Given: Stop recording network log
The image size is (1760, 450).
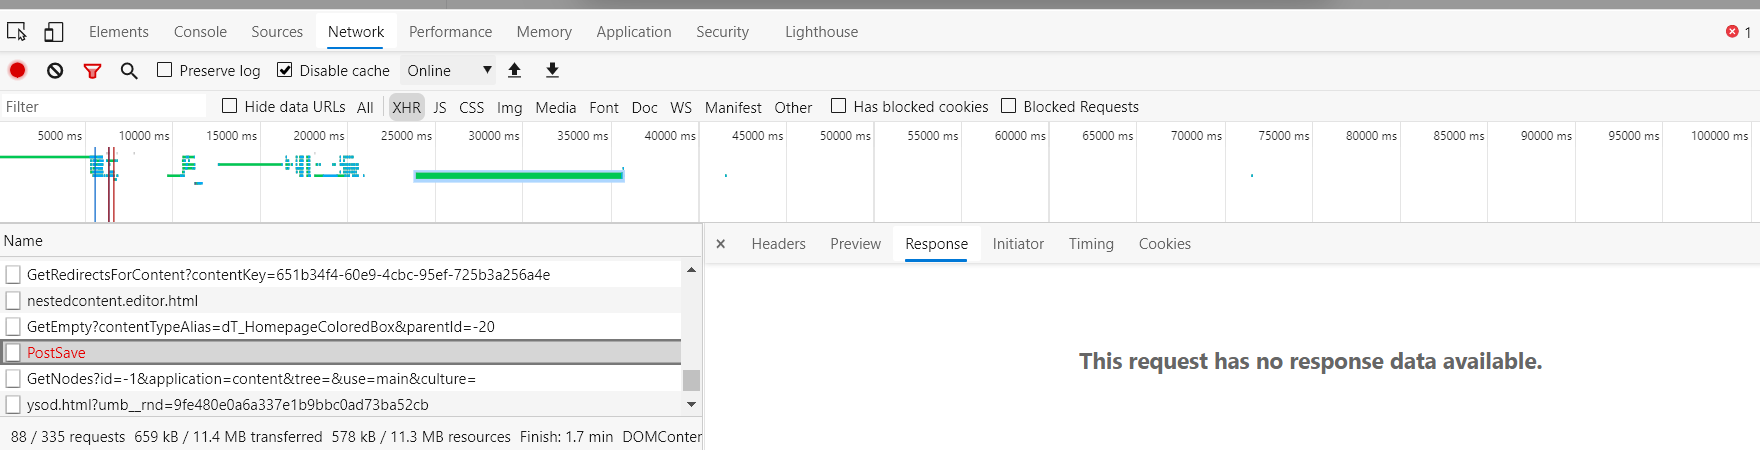Looking at the screenshot, I should click(17, 70).
